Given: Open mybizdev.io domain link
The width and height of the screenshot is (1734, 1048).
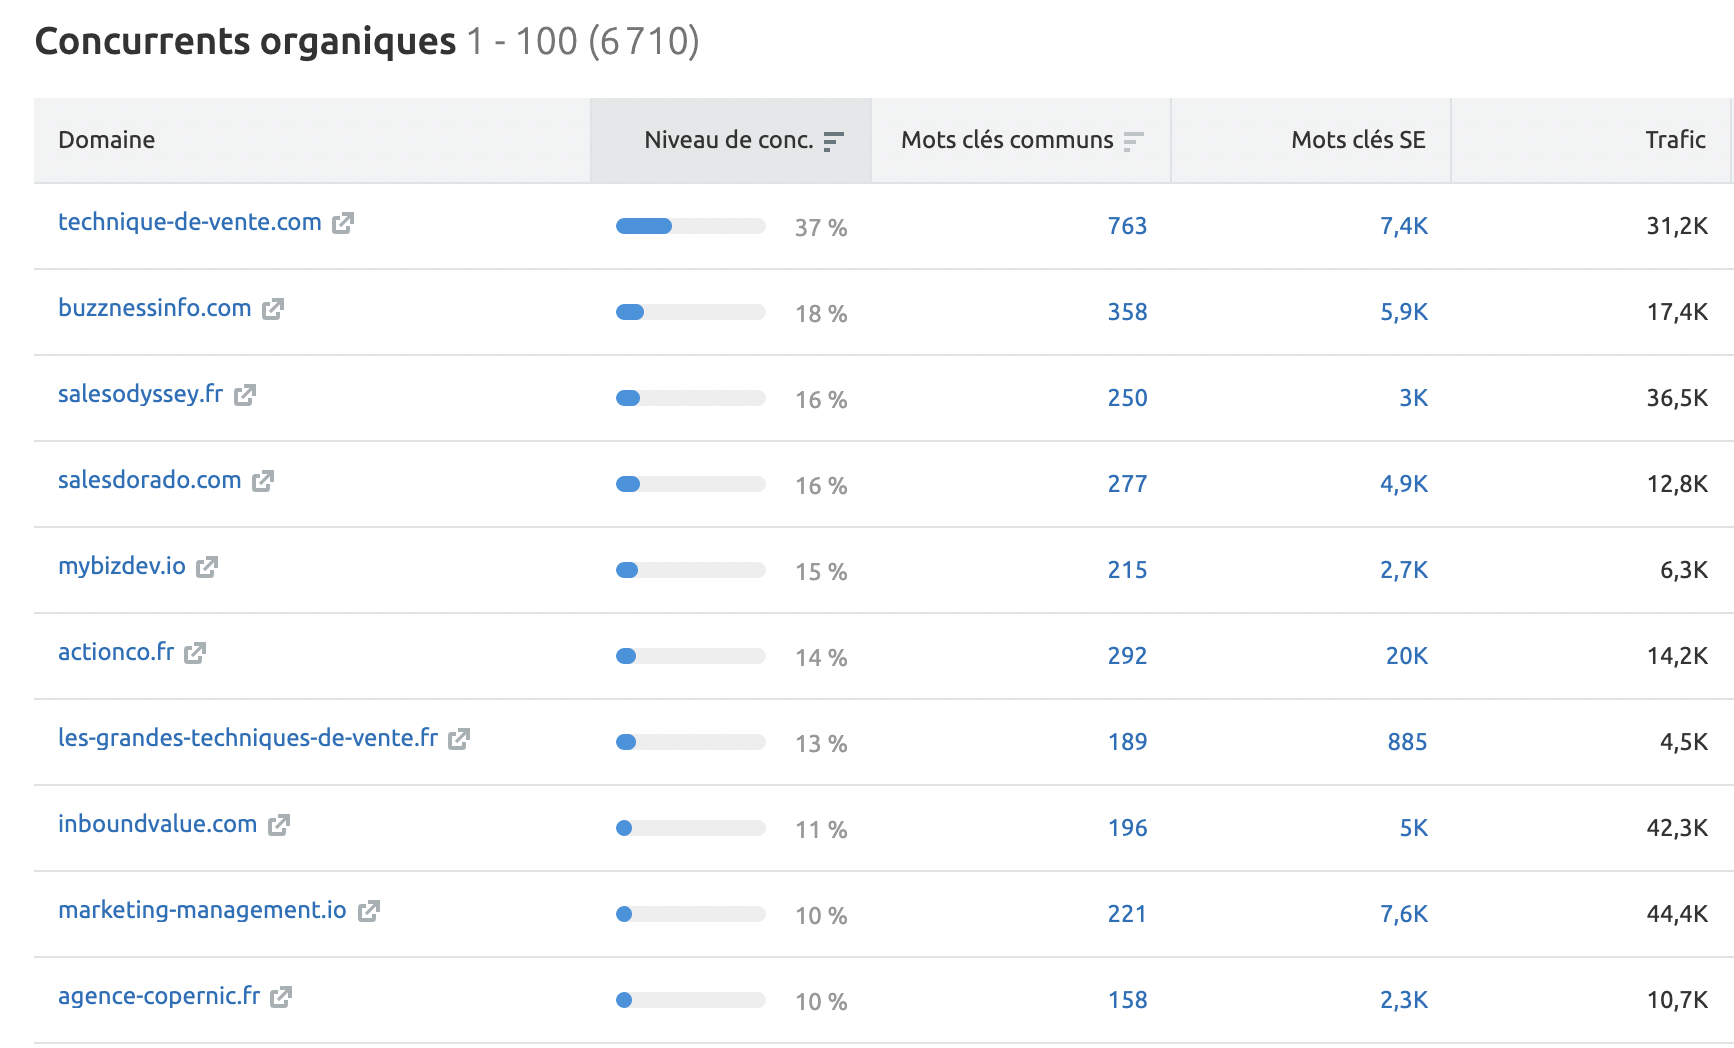Looking at the screenshot, I should [x=122, y=566].
